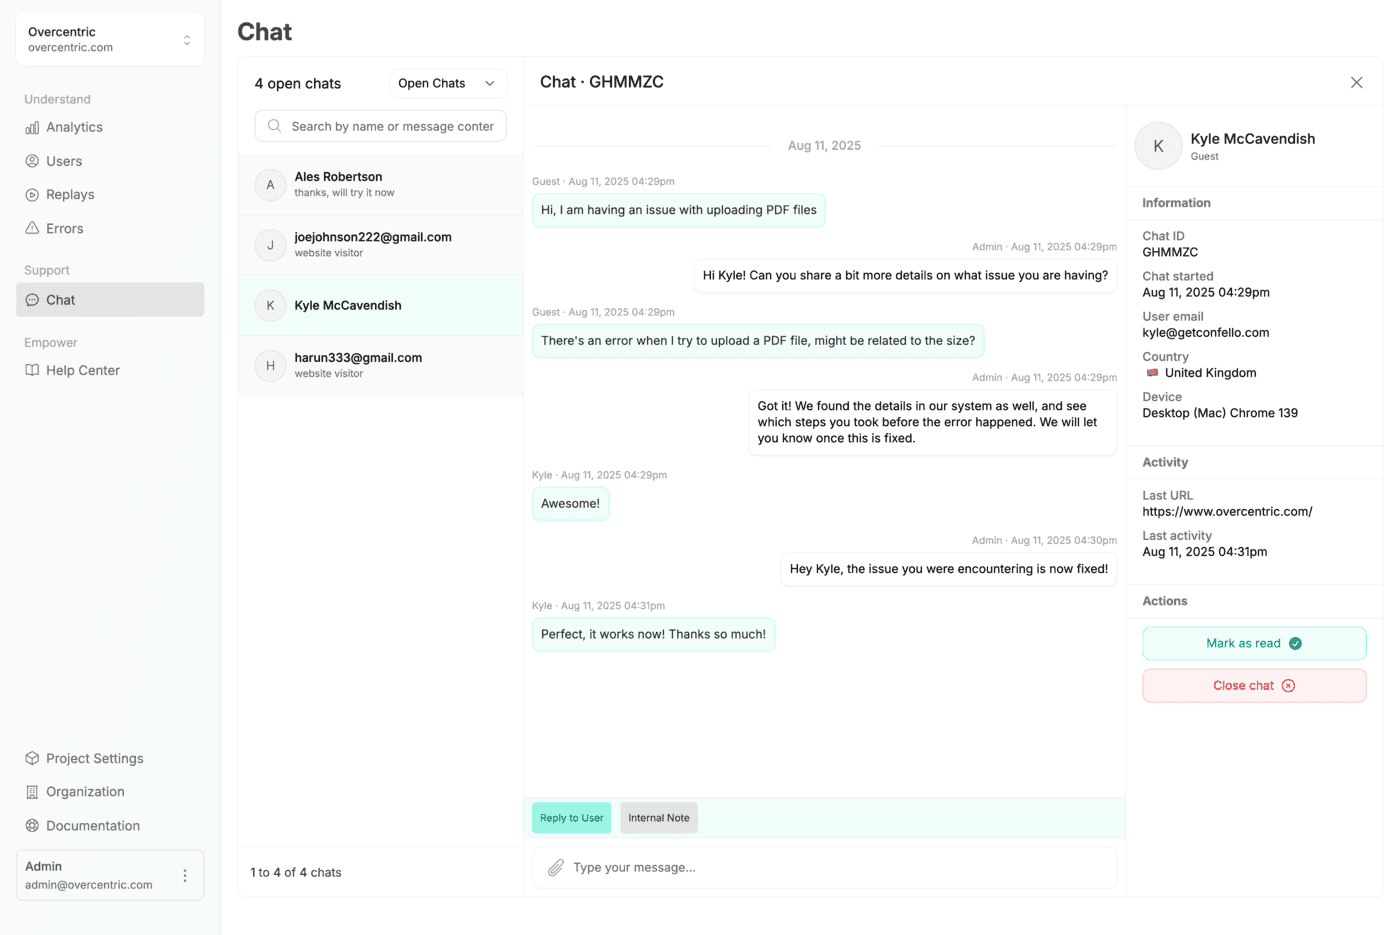Click the Documentation globe icon
This screenshot has width=1400, height=935.
point(32,826)
